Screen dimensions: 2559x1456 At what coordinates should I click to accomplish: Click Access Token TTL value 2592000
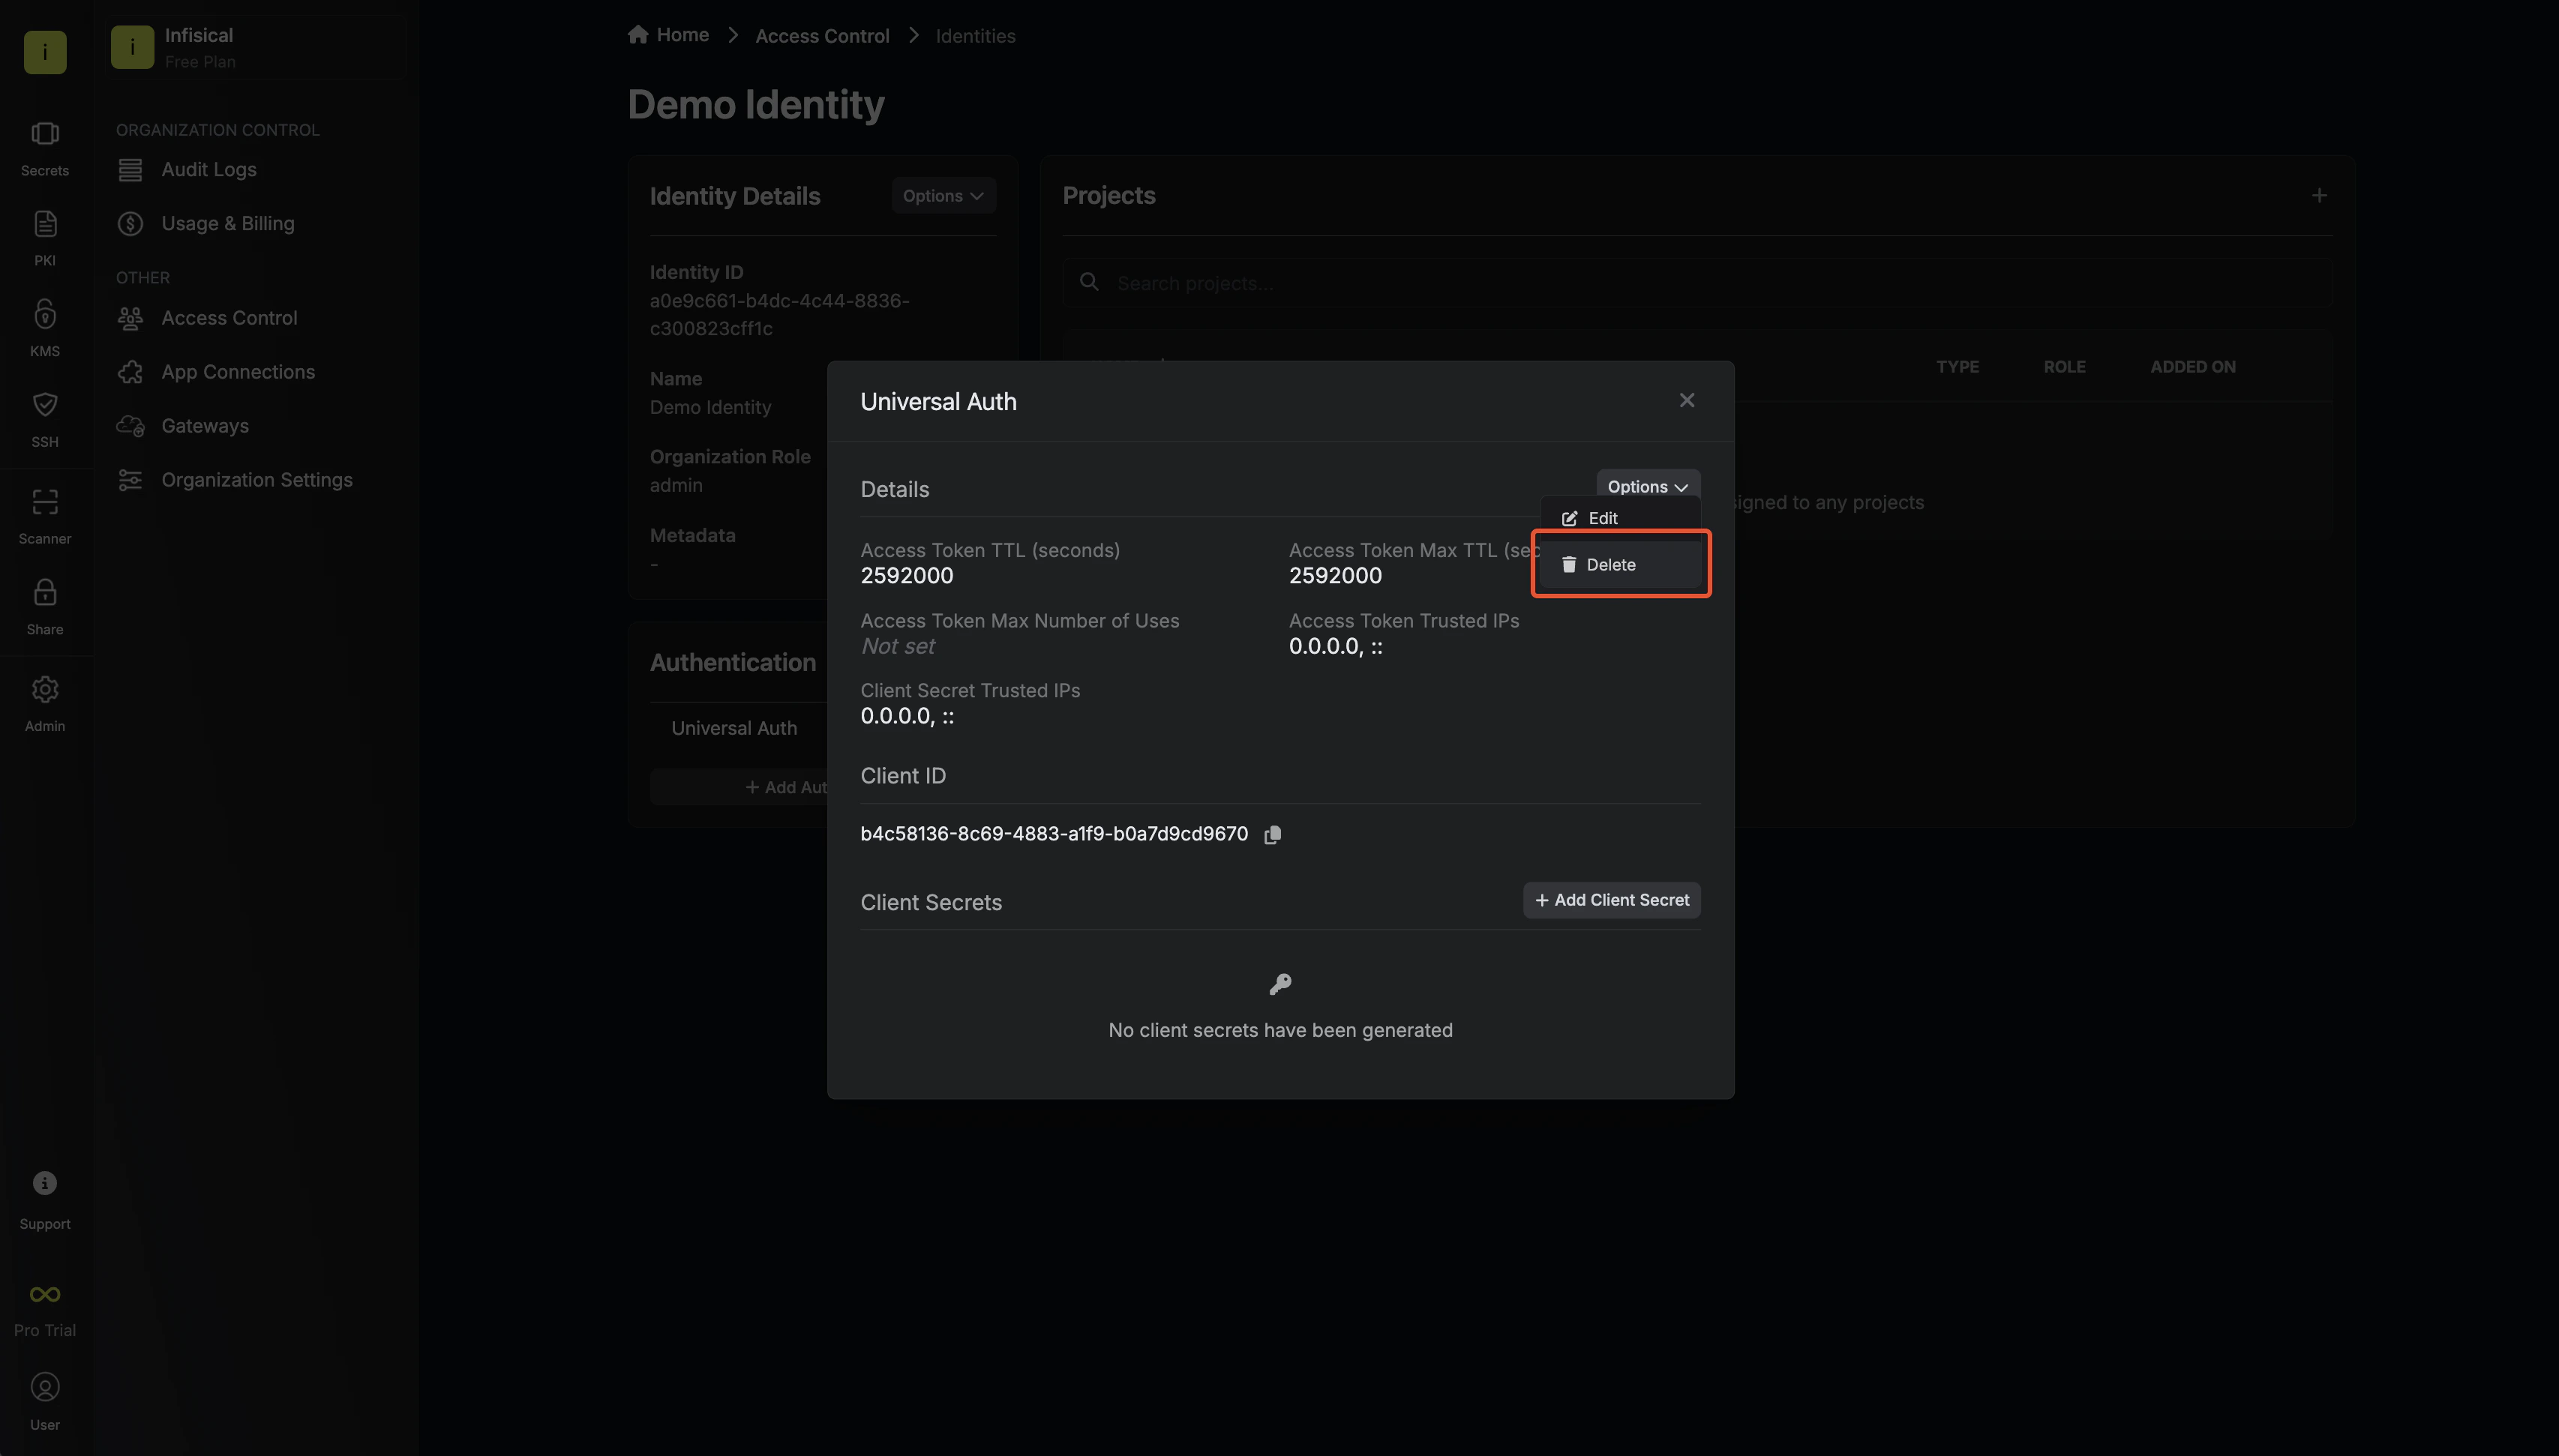tap(907, 576)
